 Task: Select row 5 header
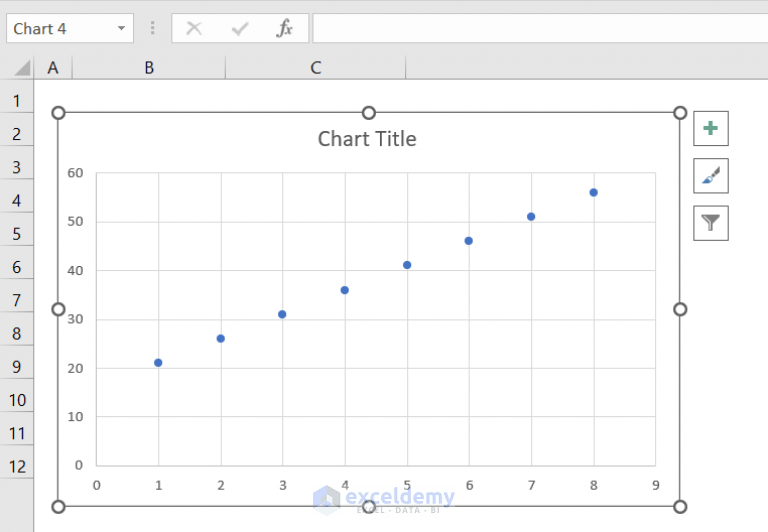pos(17,234)
